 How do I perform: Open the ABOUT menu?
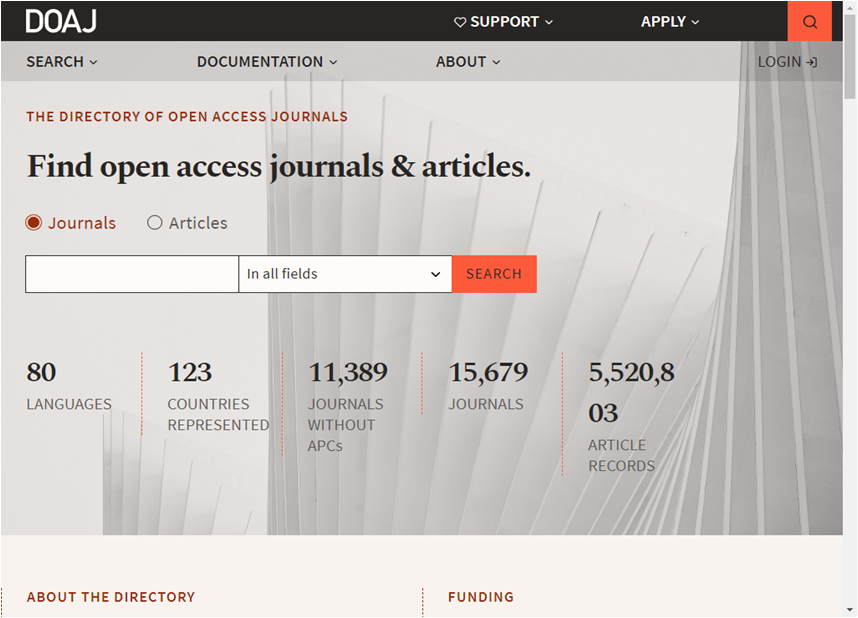(x=468, y=62)
